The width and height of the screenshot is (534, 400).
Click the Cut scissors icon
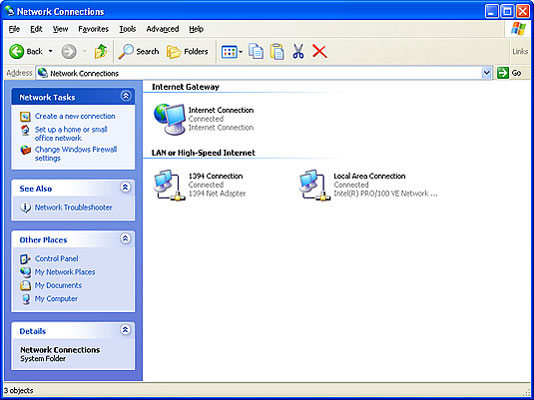[x=298, y=52]
